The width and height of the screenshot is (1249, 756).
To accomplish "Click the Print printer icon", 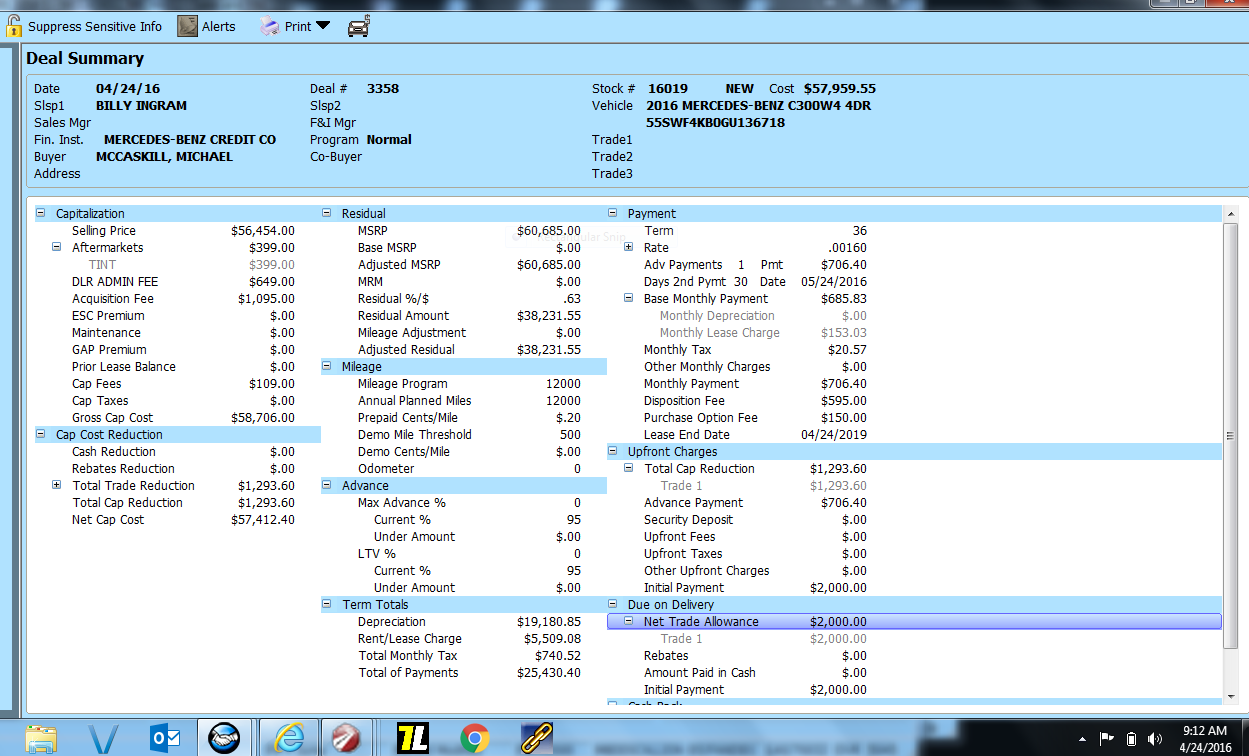I will point(270,27).
